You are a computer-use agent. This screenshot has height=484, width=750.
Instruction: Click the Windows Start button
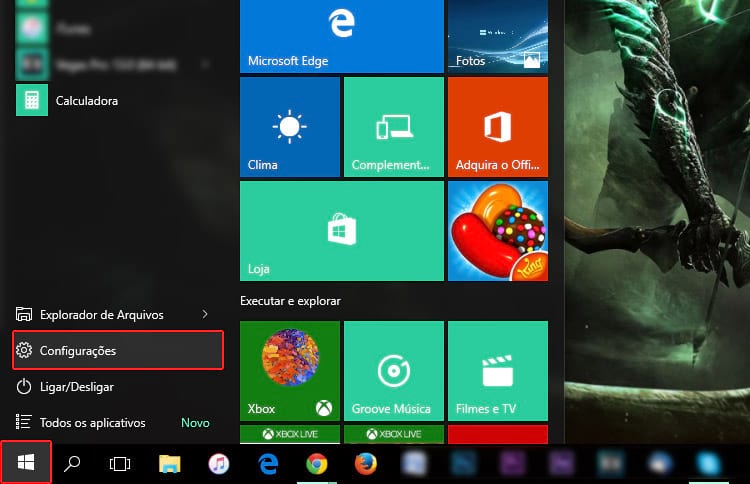pyautogui.click(x=26, y=463)
